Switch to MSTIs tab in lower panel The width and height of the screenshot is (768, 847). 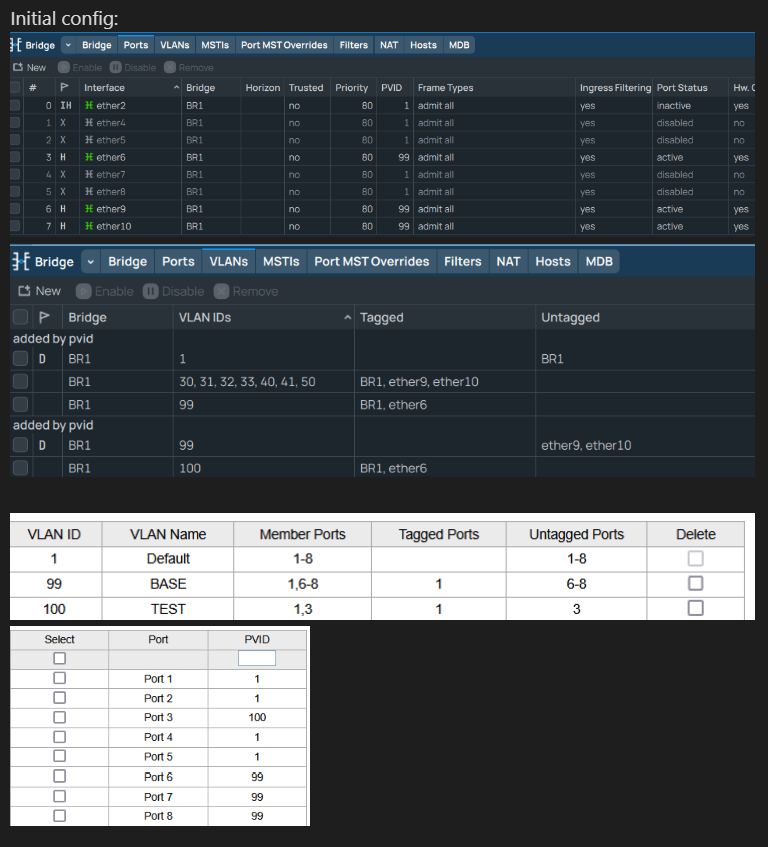coord(281,261)
